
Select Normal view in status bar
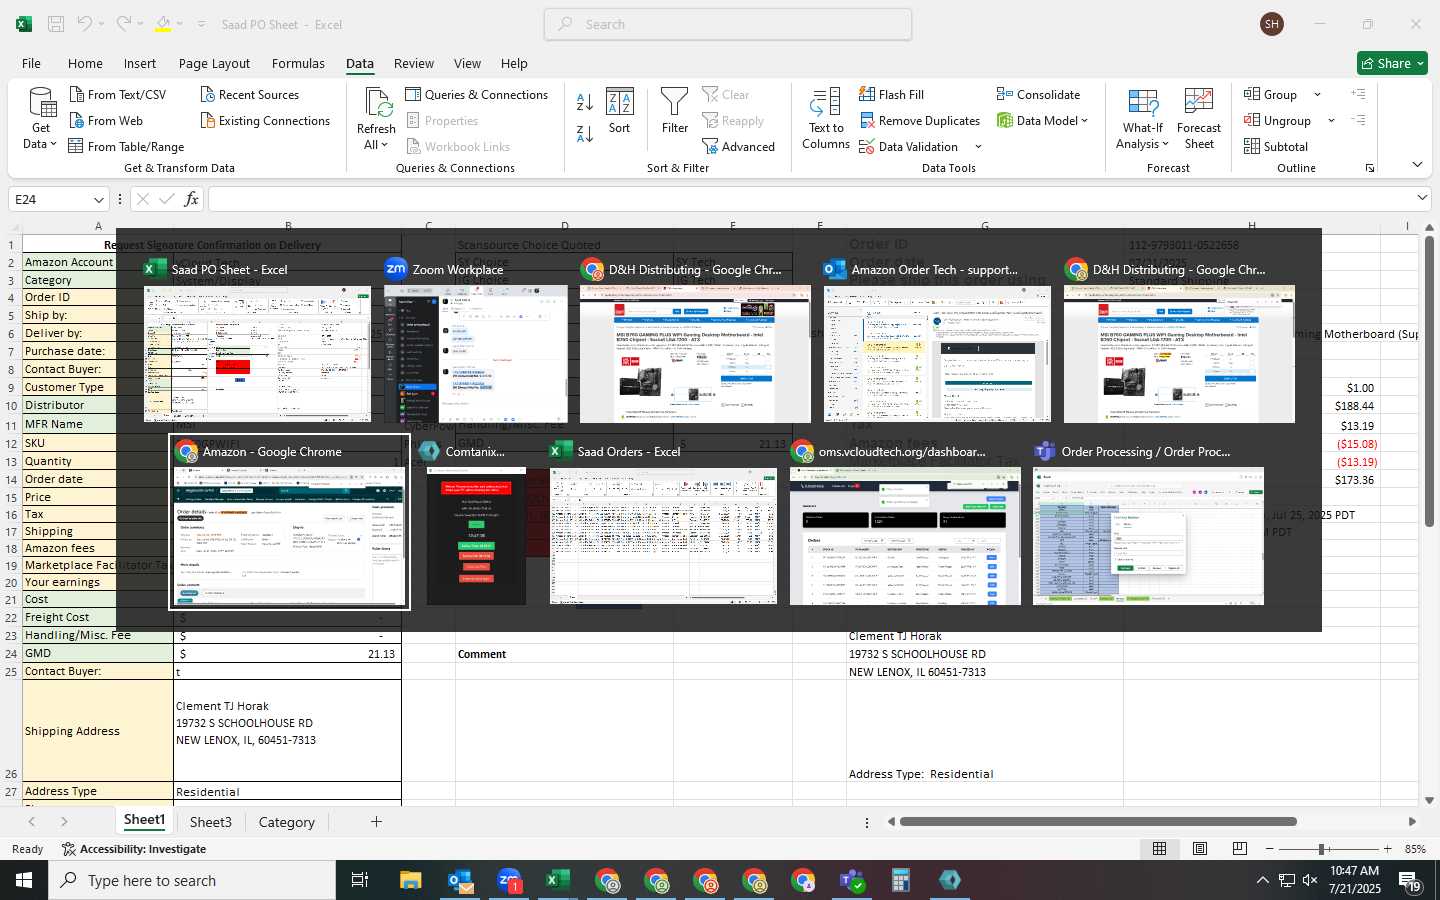coord(1160,849)
